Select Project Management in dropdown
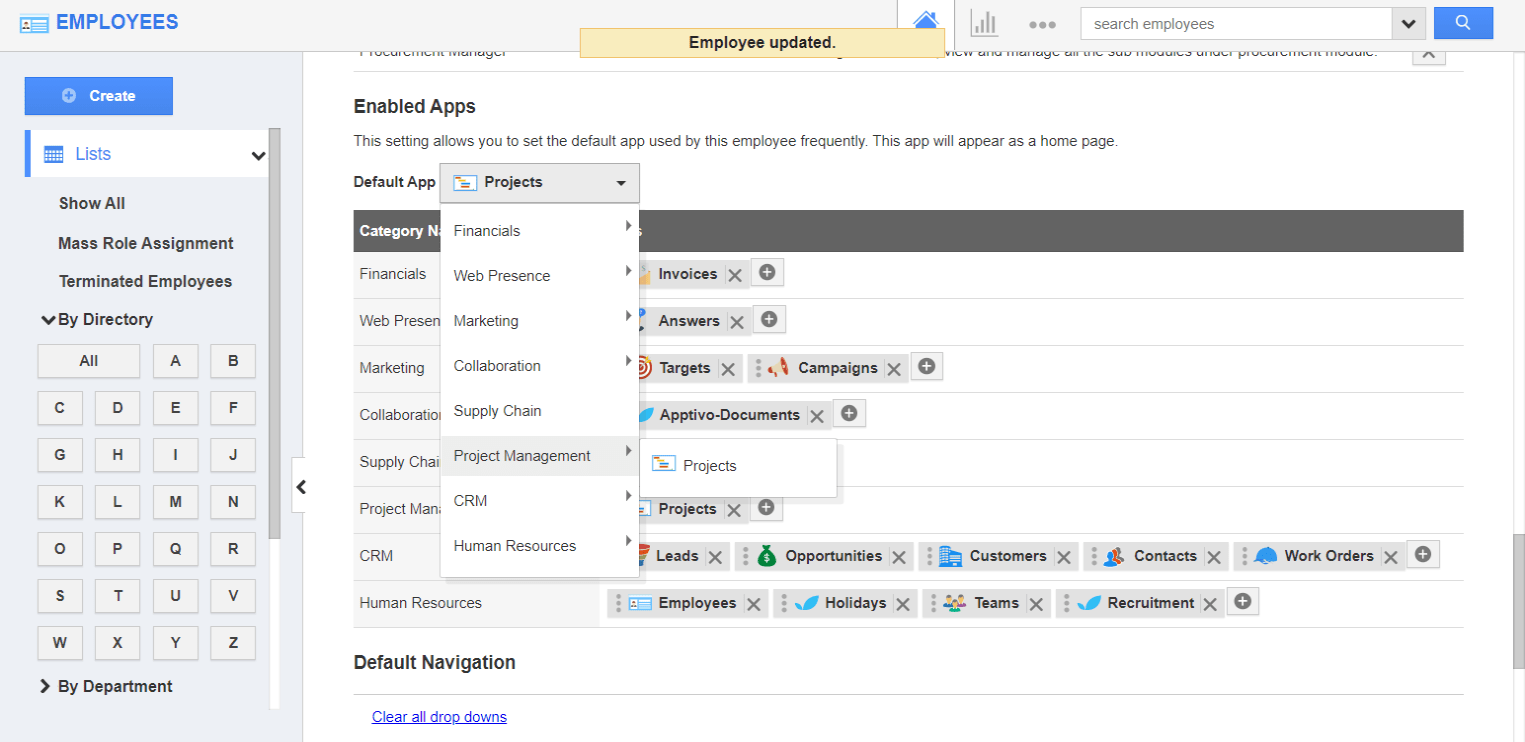 point(539,456)
